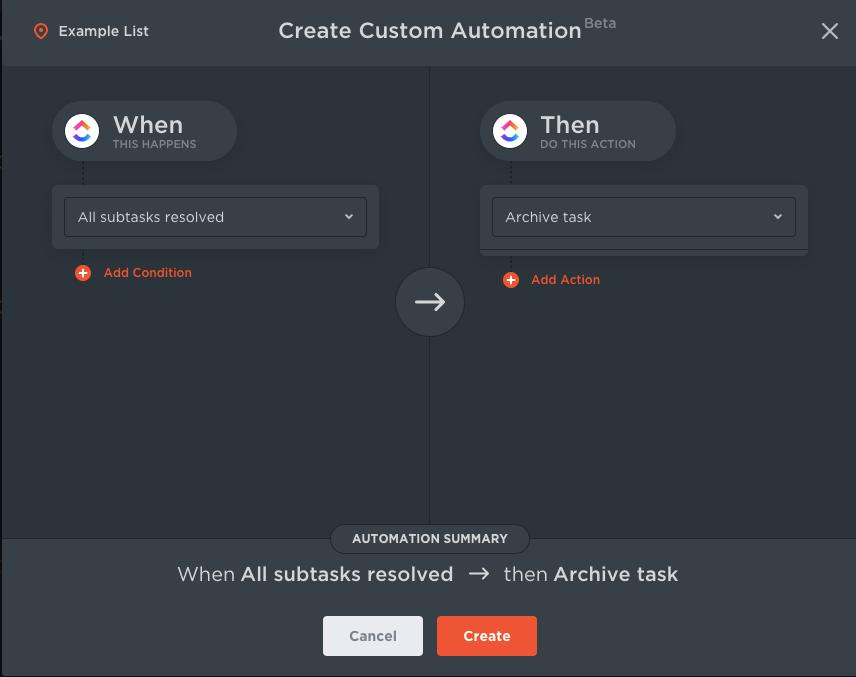Click the Automation Summary badge

point(430,539)
